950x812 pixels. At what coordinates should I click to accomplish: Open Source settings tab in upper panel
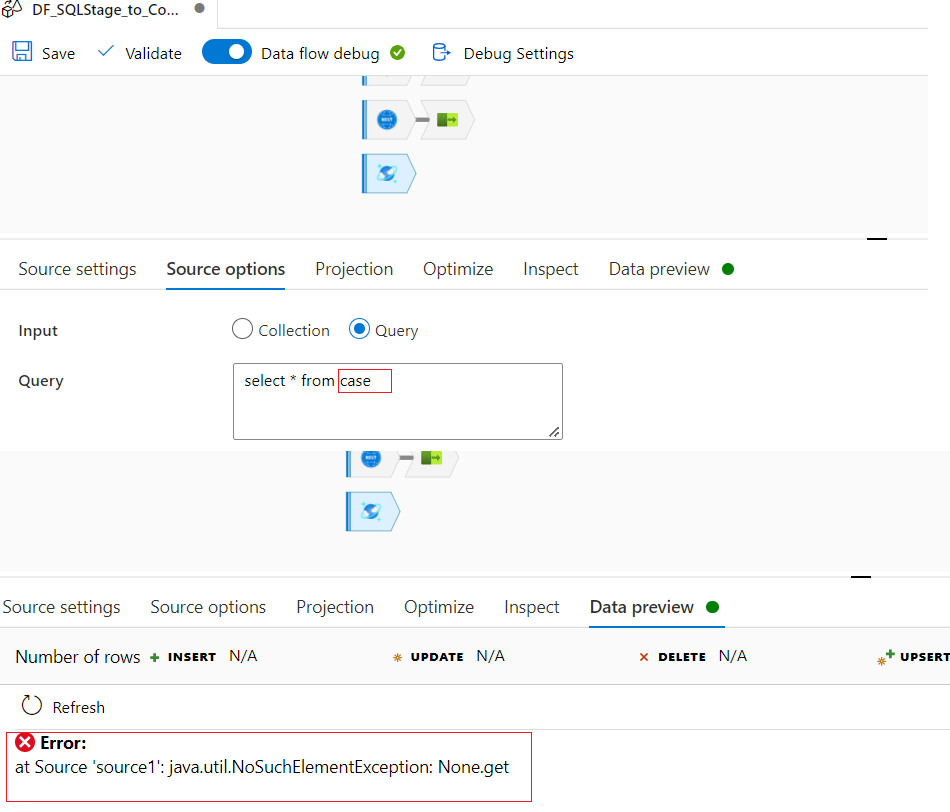coord(78,269)
